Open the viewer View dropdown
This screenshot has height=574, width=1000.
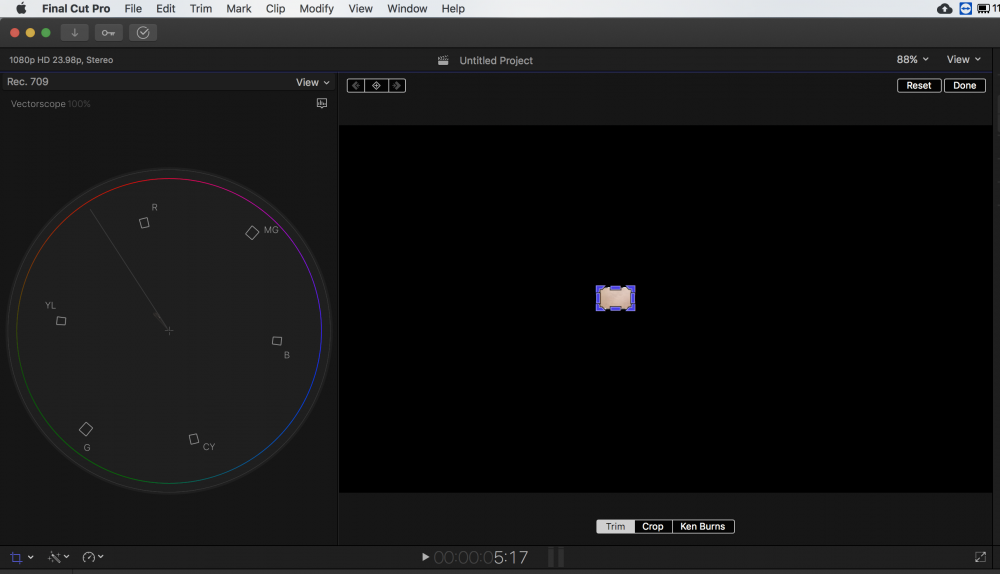point(964,60)
